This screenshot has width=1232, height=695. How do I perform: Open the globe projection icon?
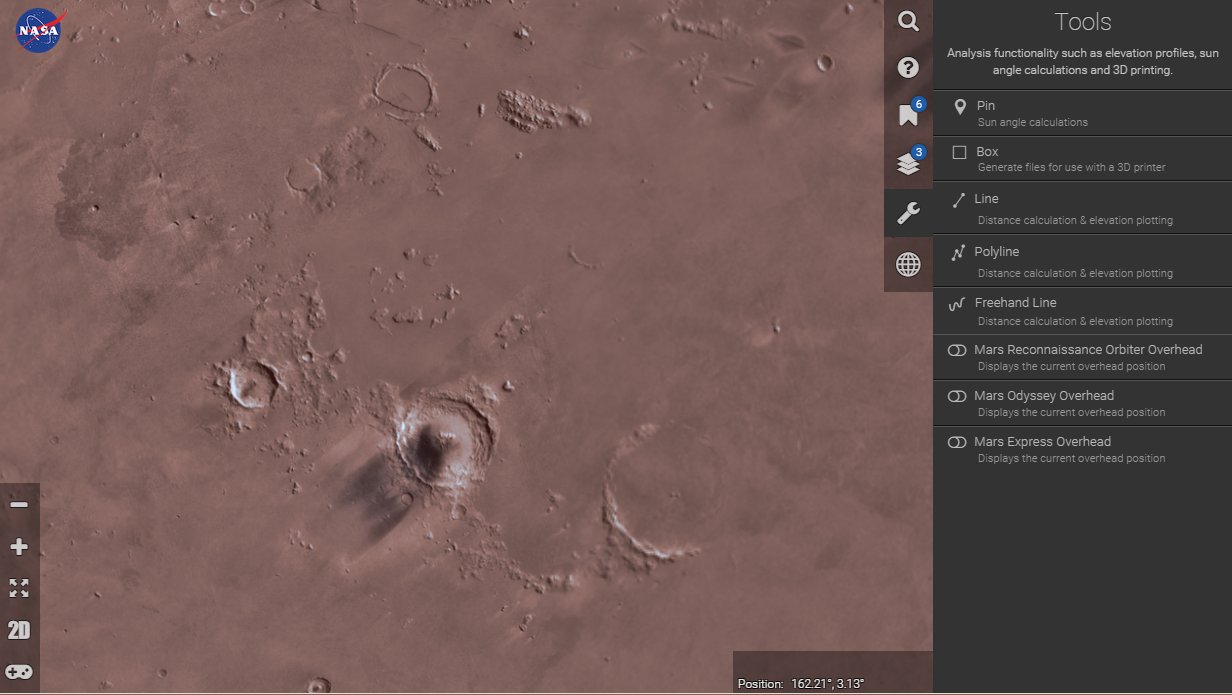908,264
